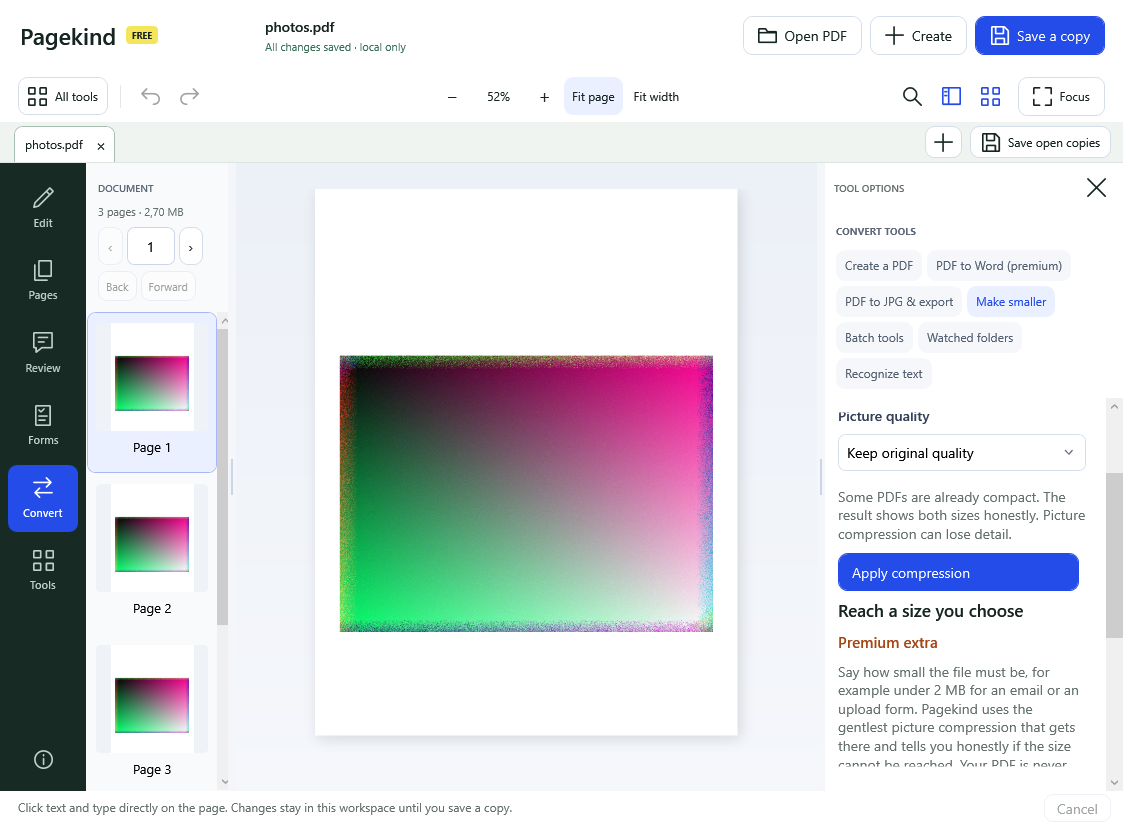This screenshot has width=1123, height=825.
Task: Undo the last change
Action: (x=150, y=96)
